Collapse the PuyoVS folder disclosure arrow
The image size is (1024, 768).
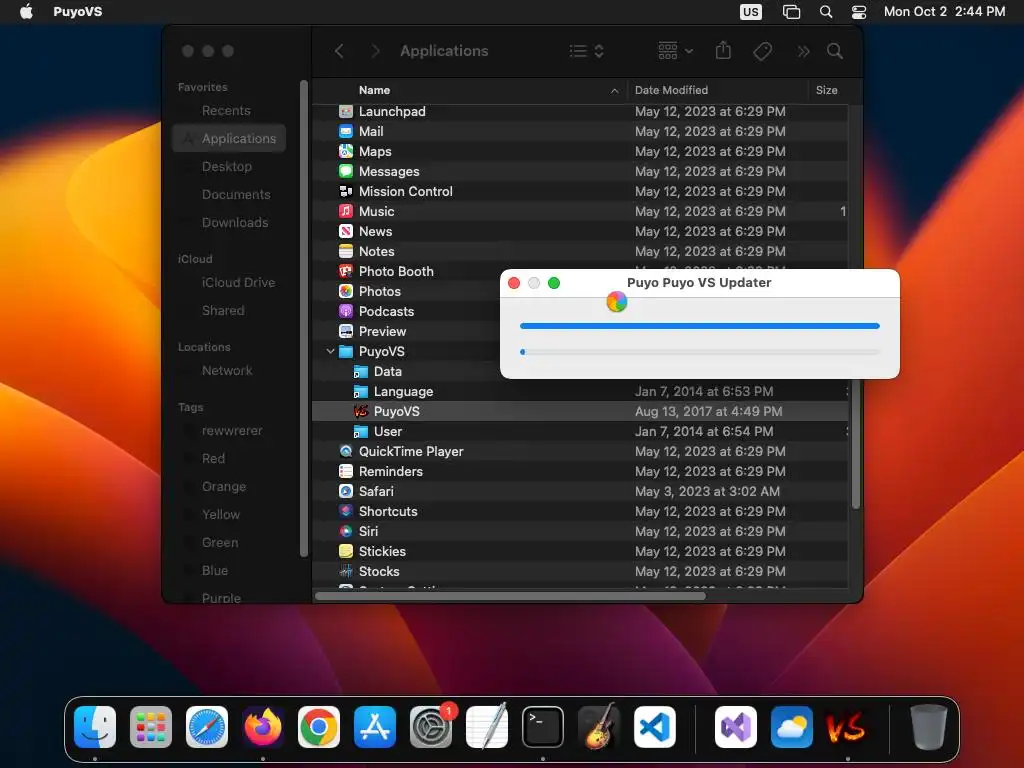(330, 351)
